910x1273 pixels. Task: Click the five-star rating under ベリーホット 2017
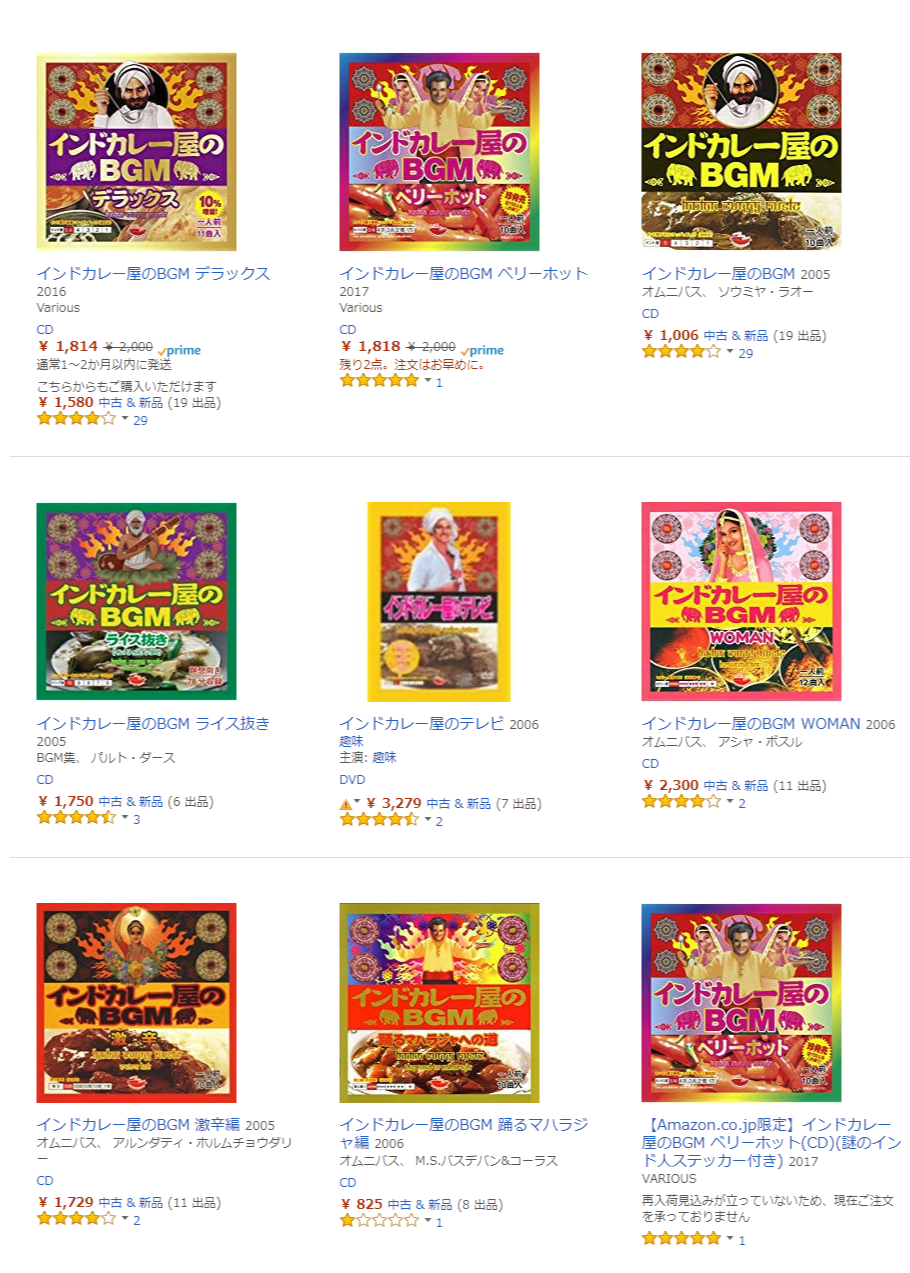(379, 381)
